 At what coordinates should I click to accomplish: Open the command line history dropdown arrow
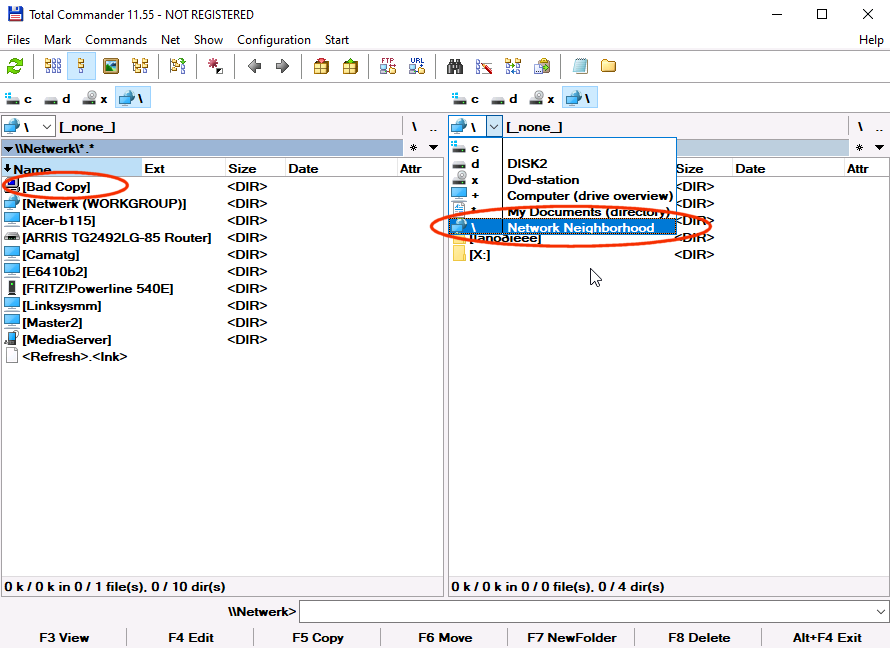(880, 611)
